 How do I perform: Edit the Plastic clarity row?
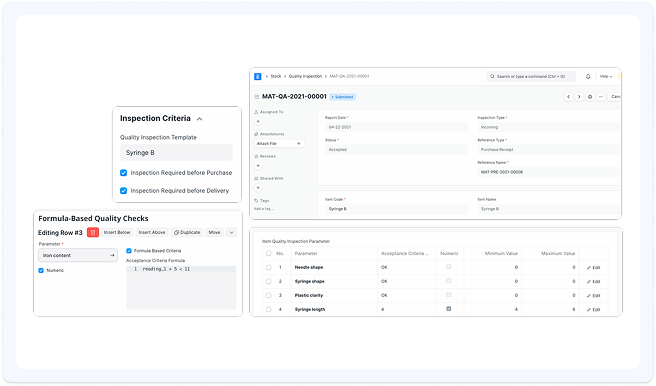593,296
